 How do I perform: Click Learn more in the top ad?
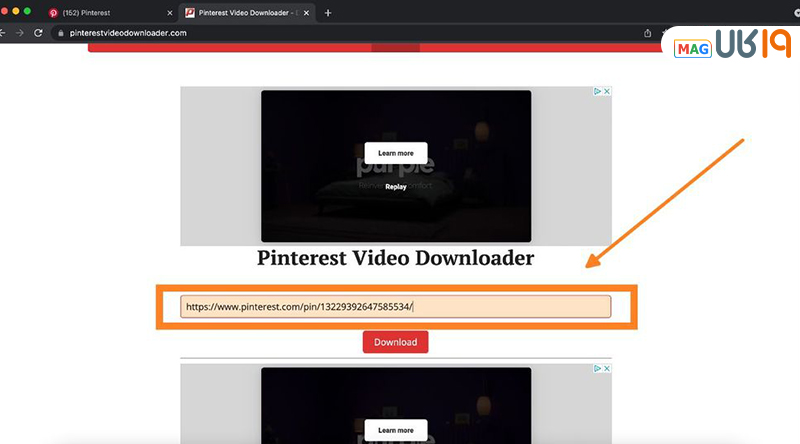395,153
